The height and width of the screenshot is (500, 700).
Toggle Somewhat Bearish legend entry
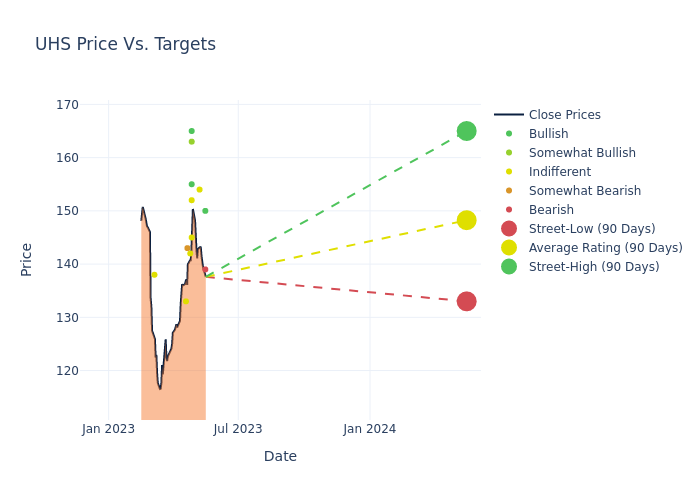[x=584, y=191]
